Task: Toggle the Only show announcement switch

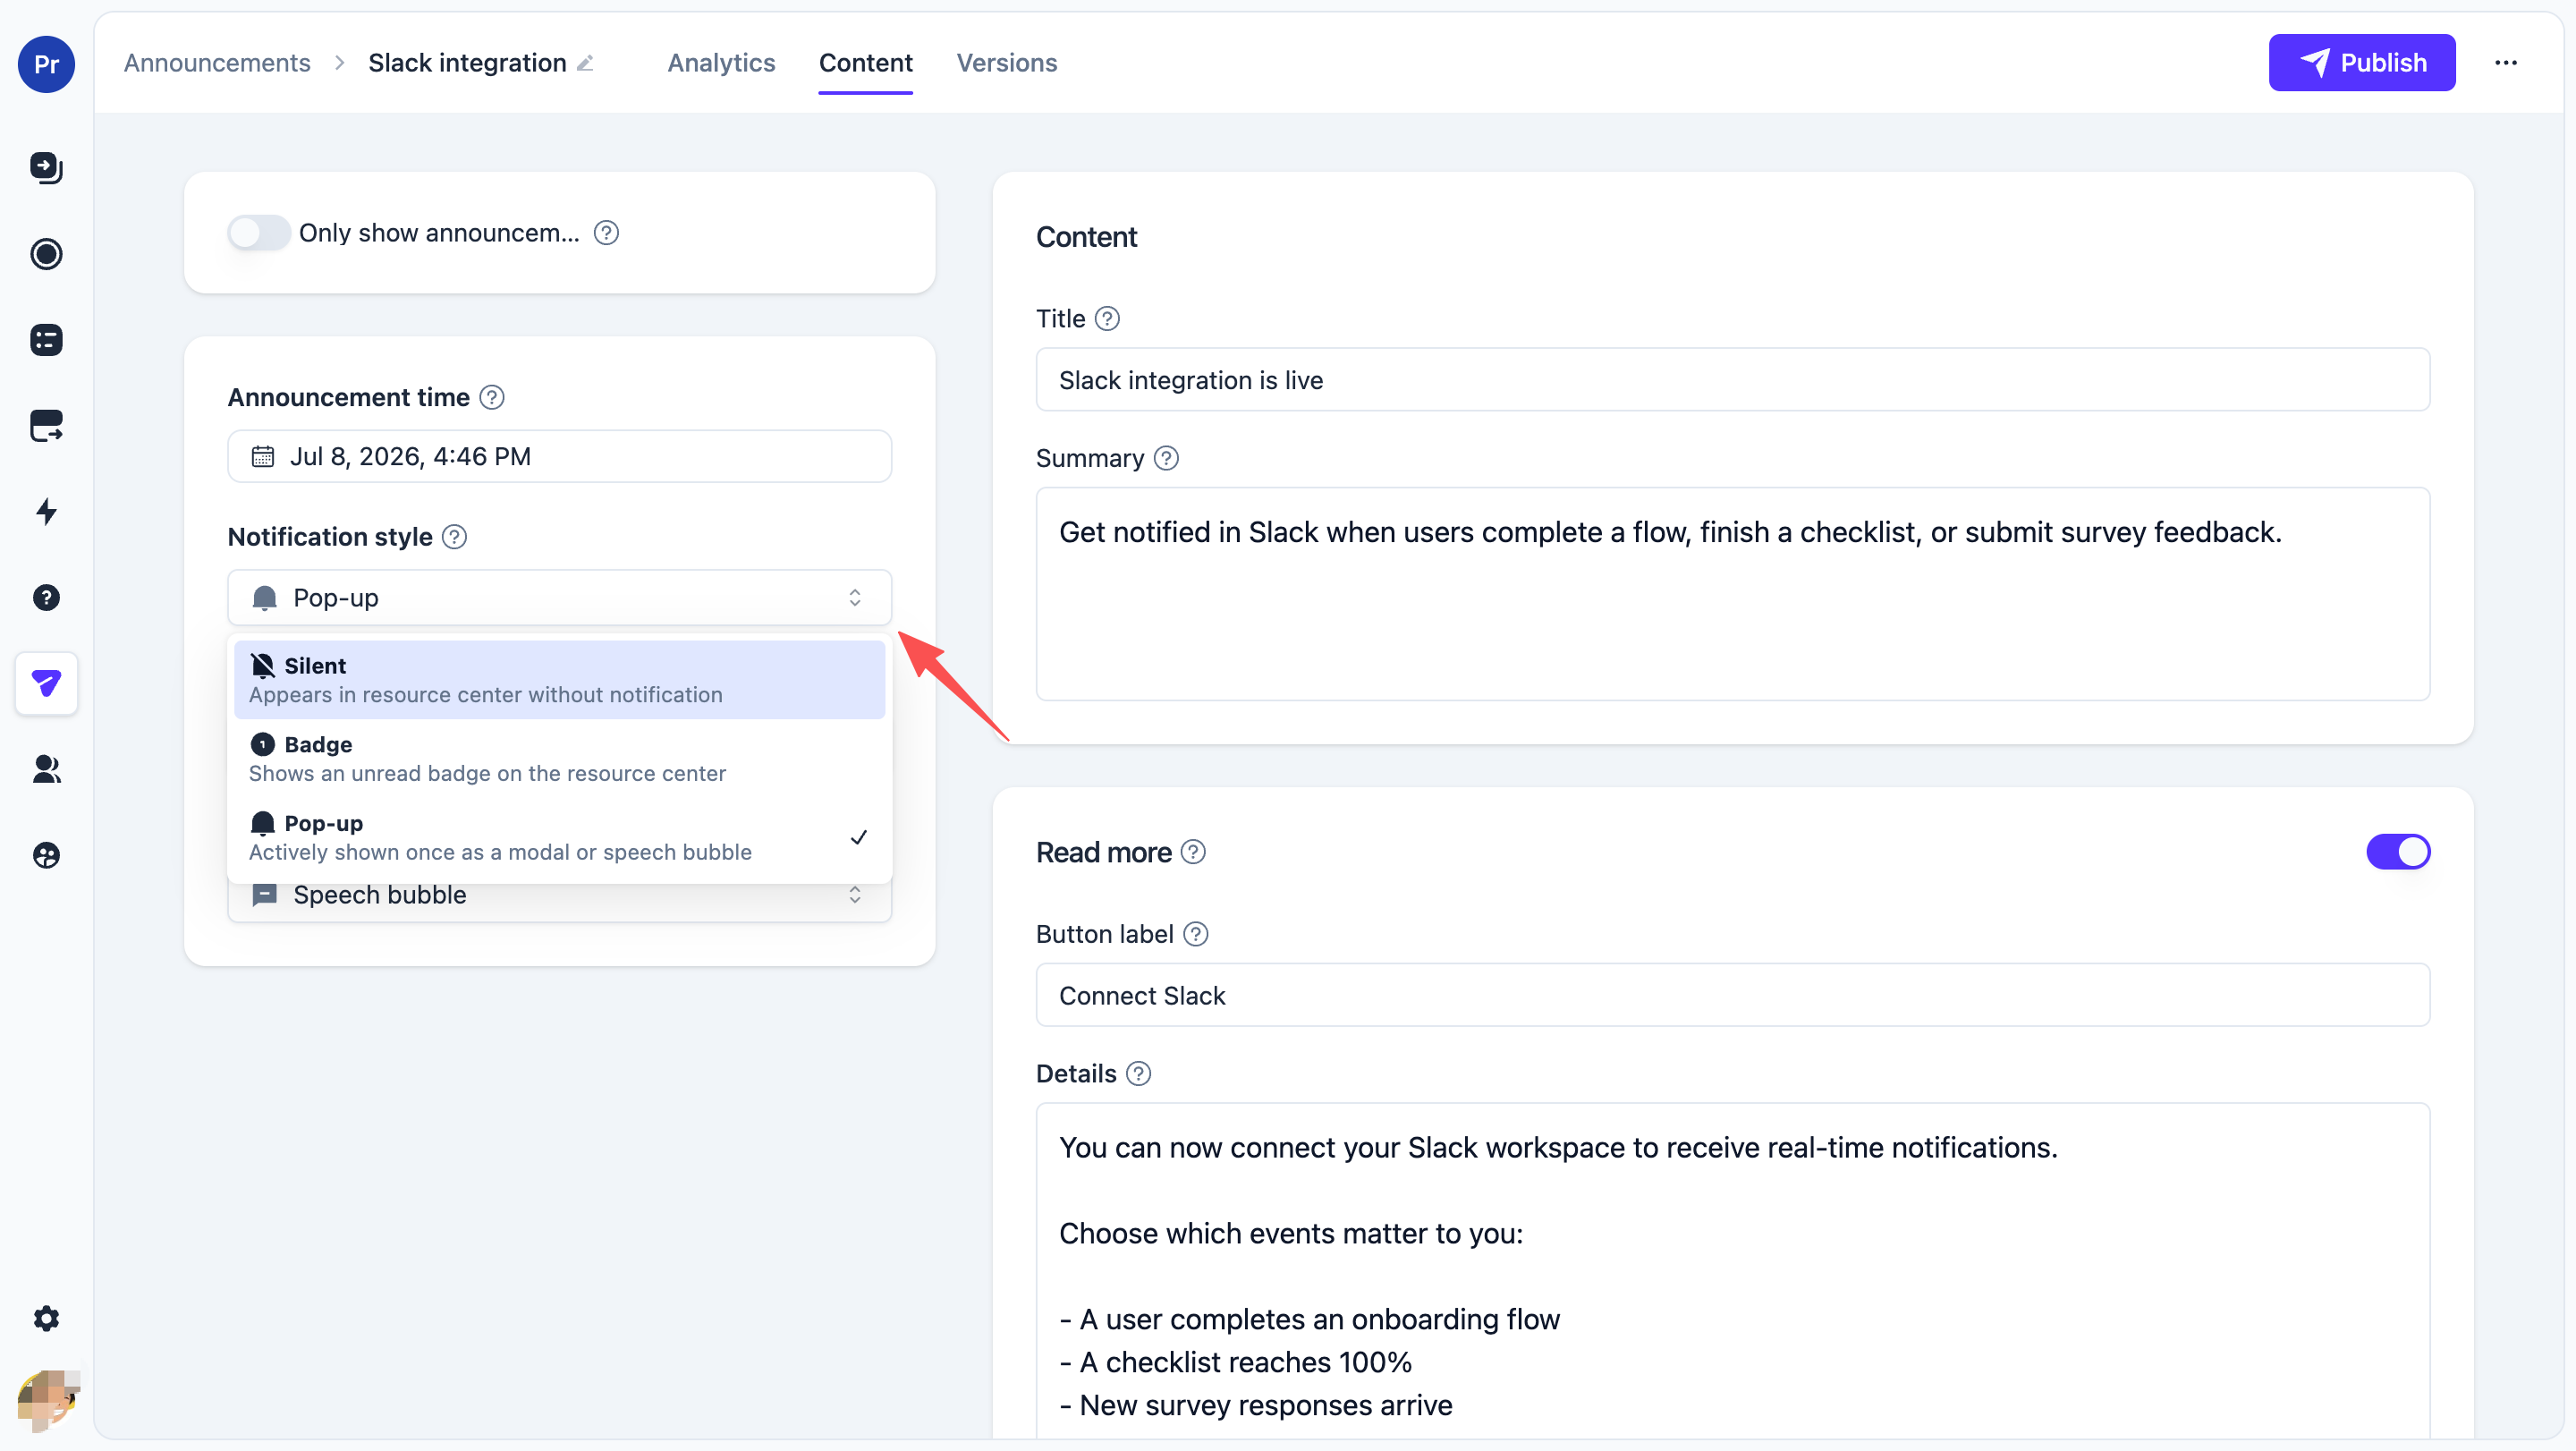Action: [258, 233]
